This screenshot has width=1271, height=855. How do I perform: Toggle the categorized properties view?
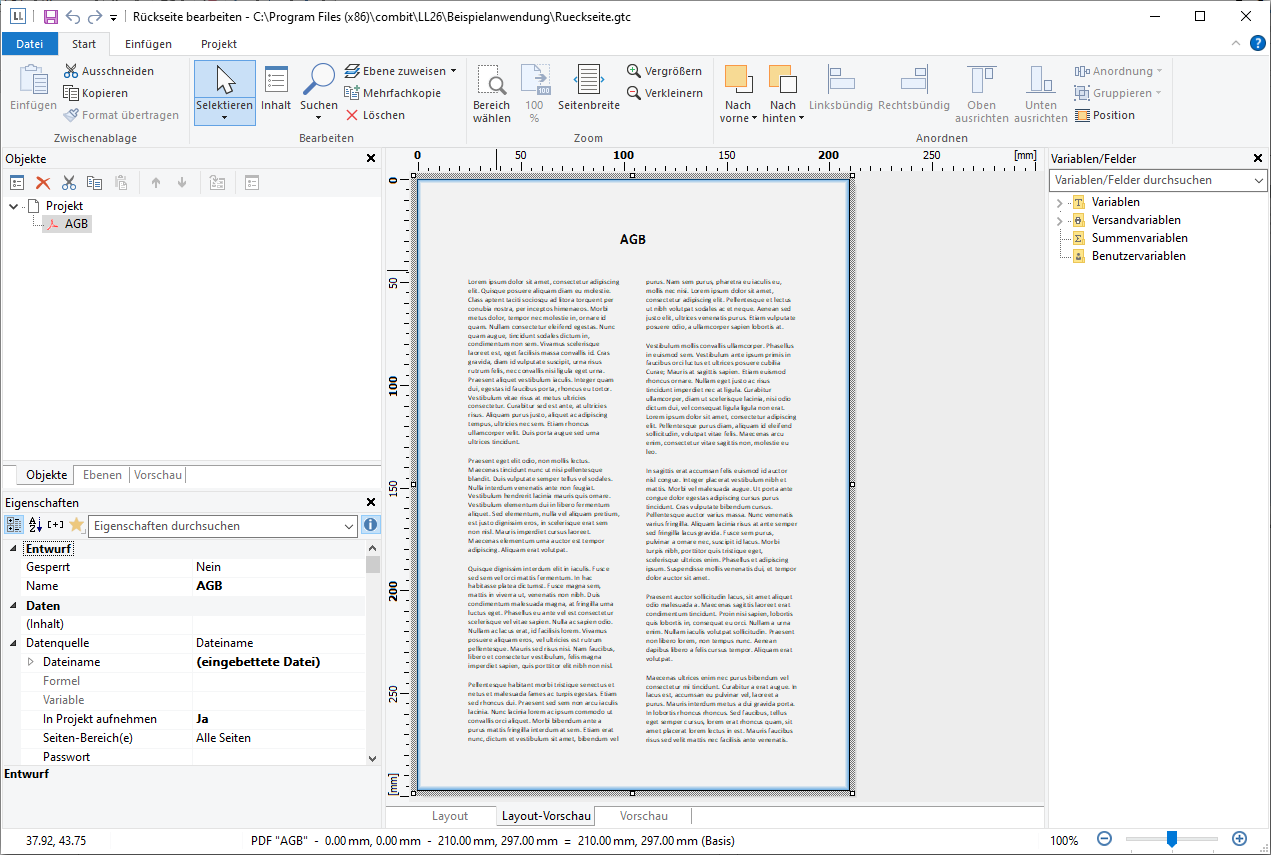click(14, 525)
